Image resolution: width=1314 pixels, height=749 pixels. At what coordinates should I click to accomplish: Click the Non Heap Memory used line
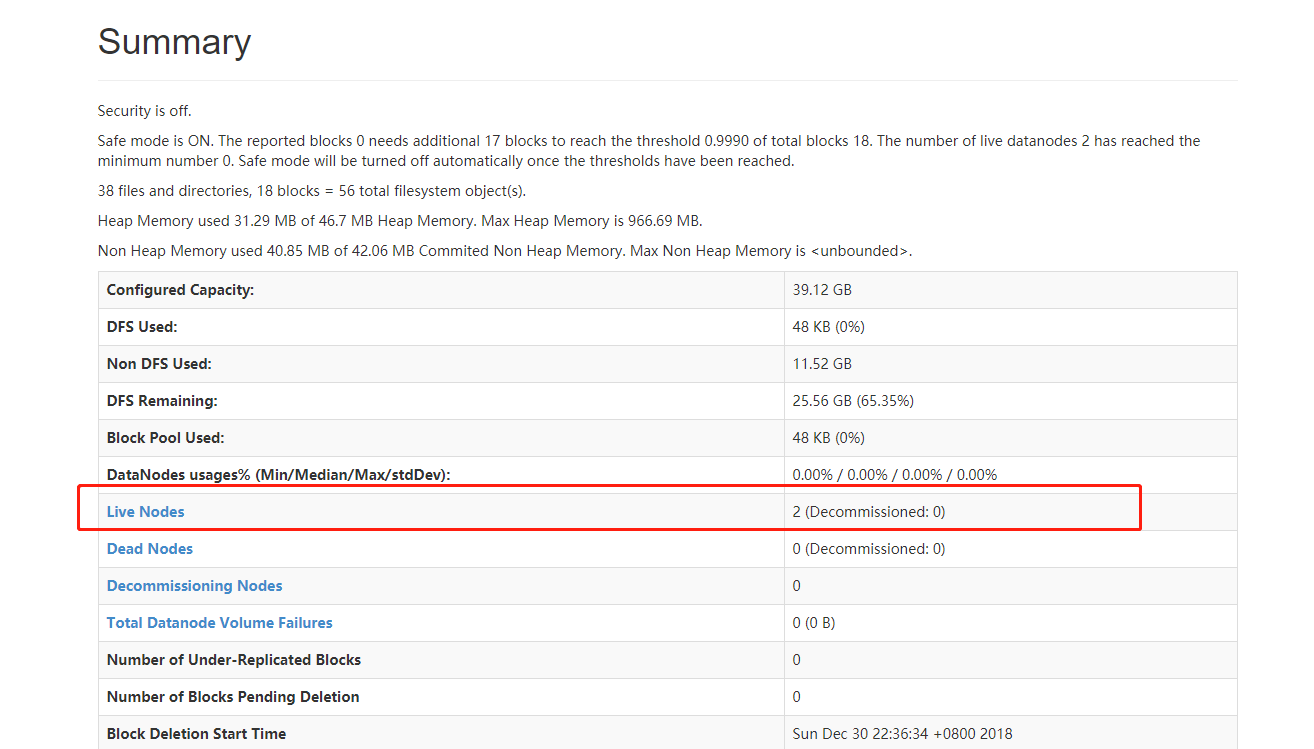[x=505, y=251]
